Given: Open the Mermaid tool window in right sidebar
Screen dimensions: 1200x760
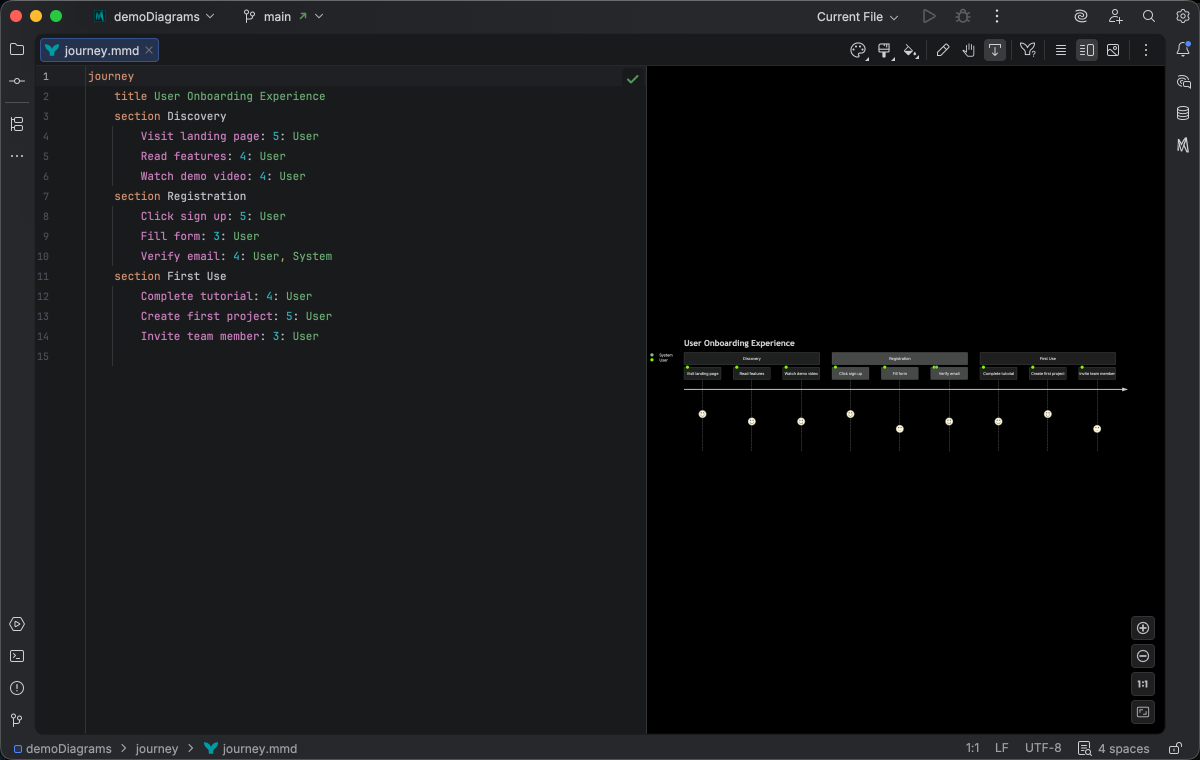Looking at the screenshot, I should 1183,145.
